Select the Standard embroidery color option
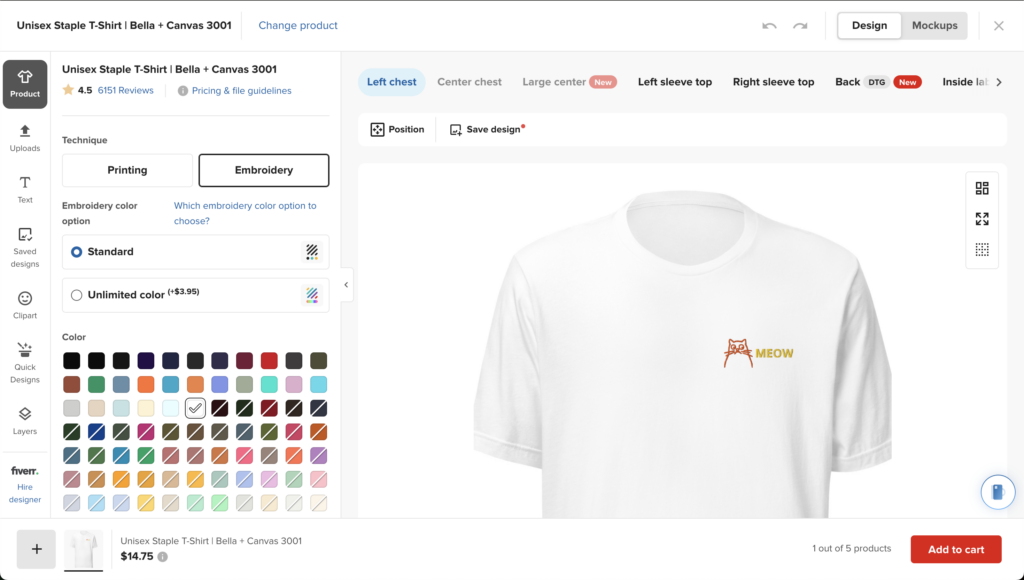1024x580 pixels. click(195, 252)
